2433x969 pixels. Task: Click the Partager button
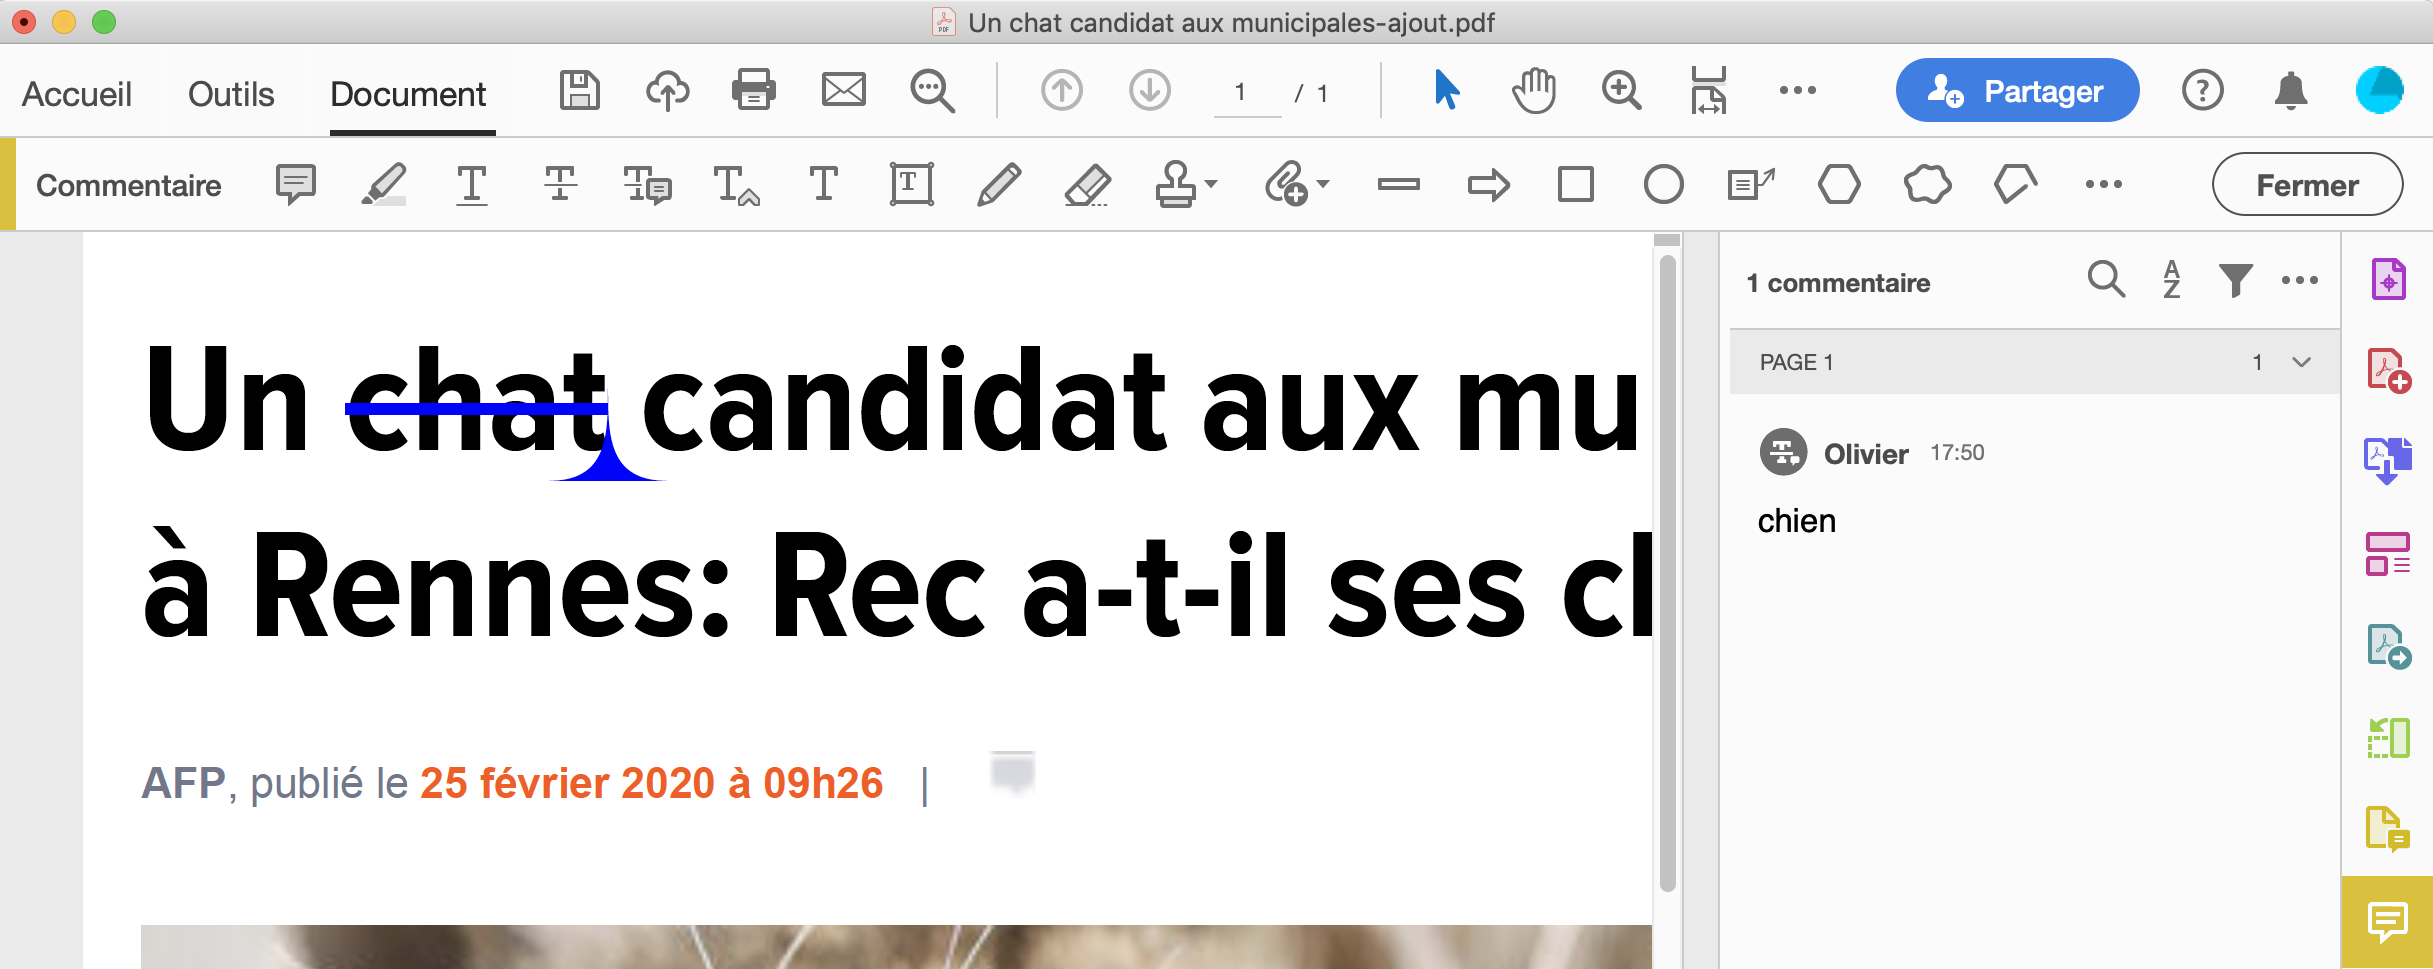point(2017,91)
